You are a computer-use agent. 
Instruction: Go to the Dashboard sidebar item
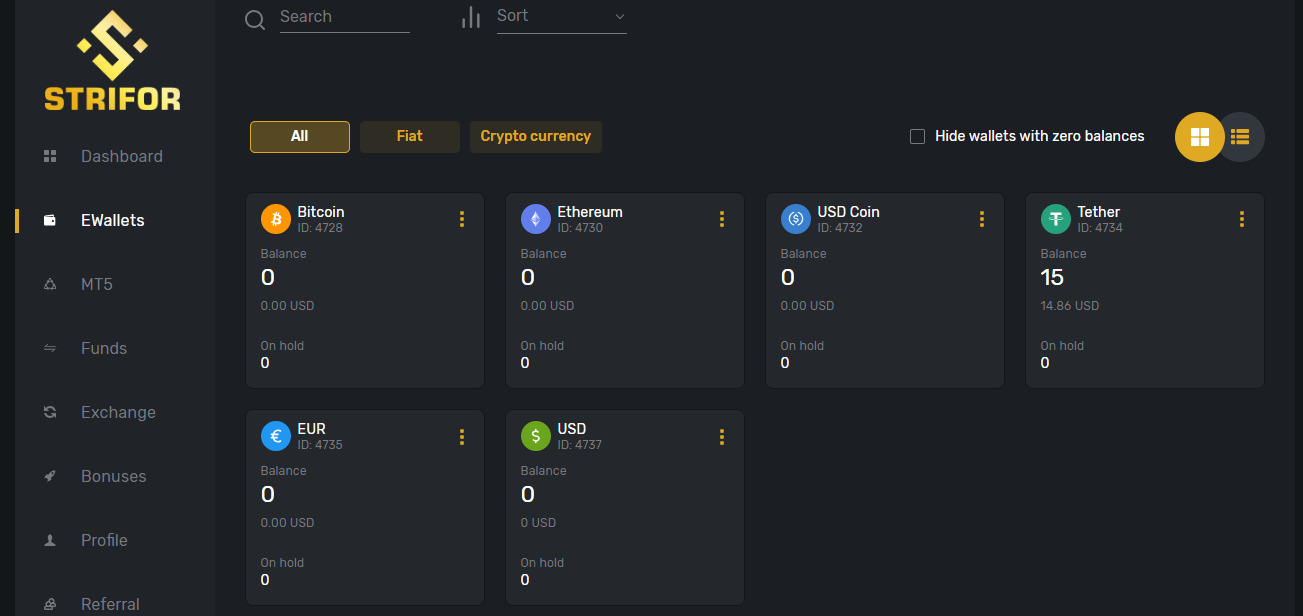coord(121,156)
